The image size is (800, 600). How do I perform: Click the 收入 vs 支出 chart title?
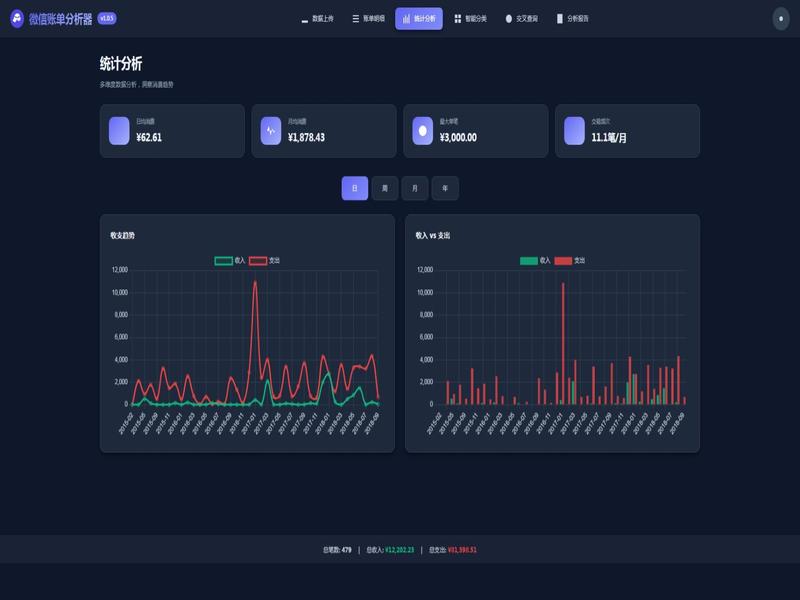[x=433, y=236]
